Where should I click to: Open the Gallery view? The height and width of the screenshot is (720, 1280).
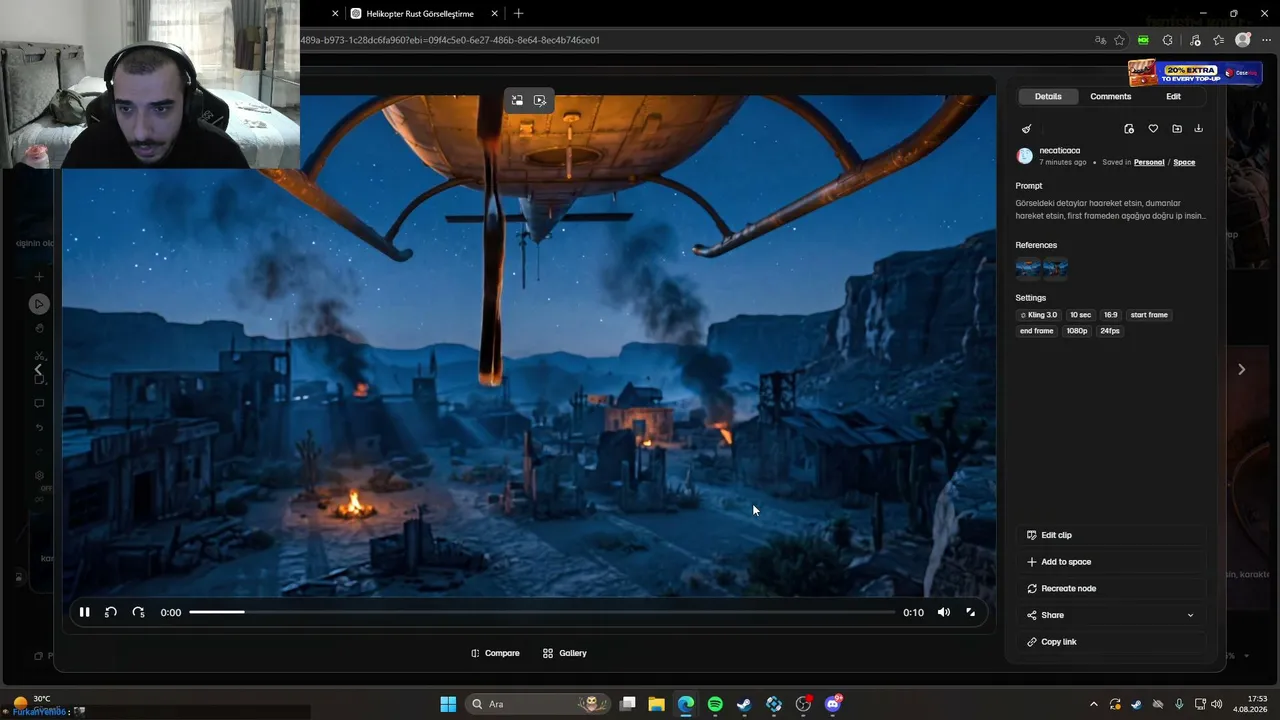click(565, 653)
